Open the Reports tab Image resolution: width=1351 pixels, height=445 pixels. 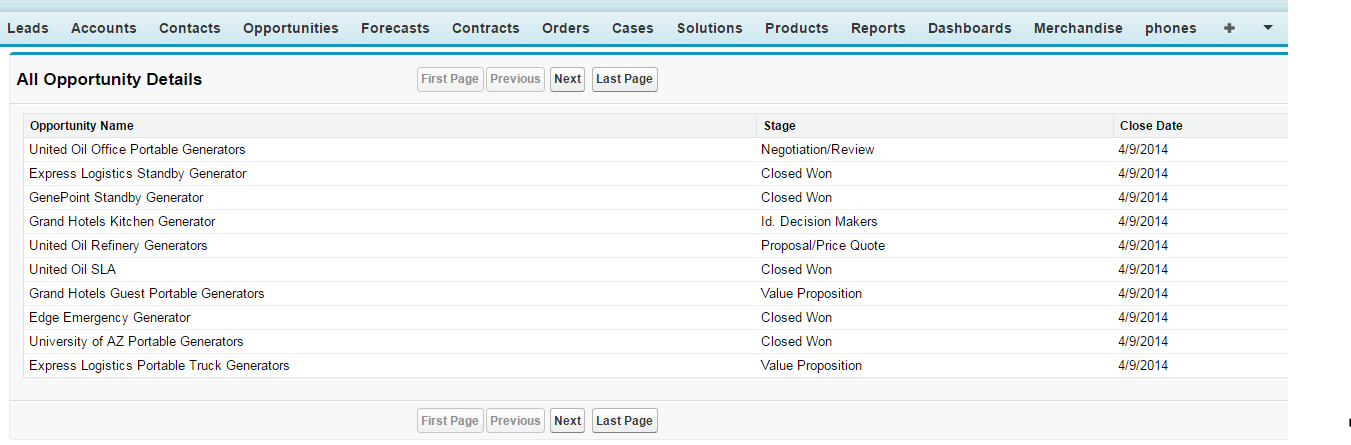coord(878,28)
